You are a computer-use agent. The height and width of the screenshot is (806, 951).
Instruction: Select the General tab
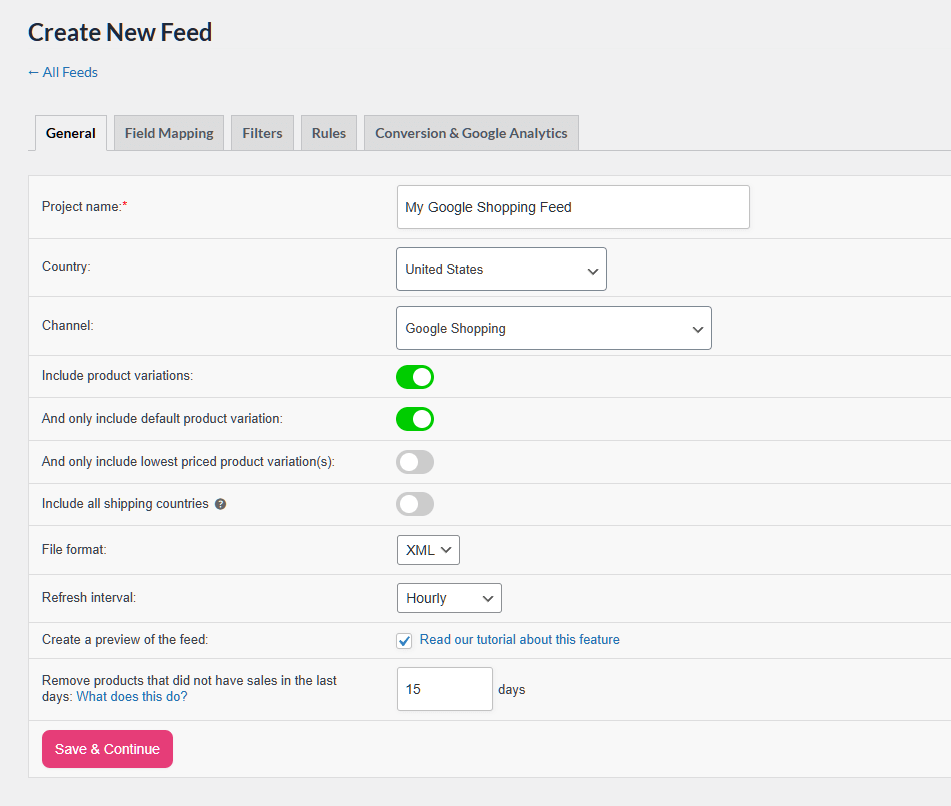click(x=71, y=133)
